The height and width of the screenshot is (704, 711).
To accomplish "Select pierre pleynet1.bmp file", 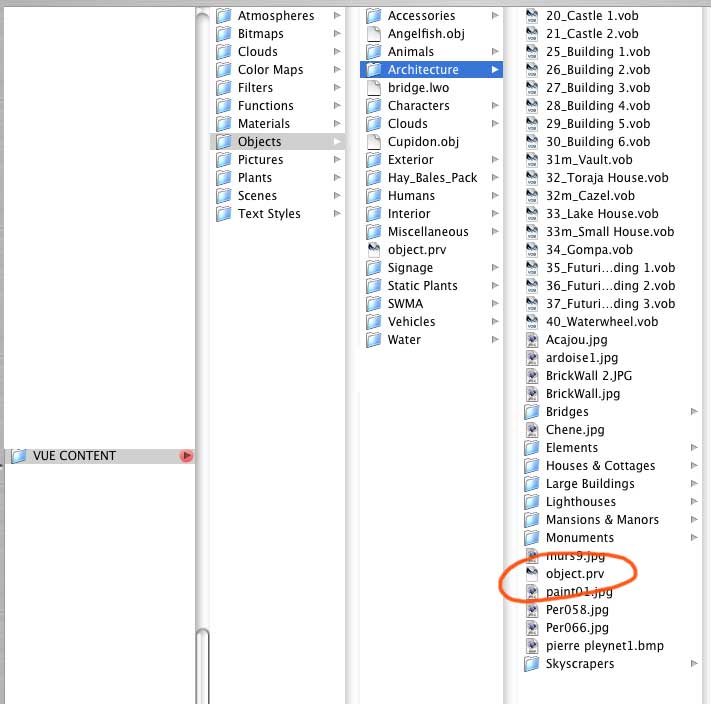I will [x=605, y=646].
